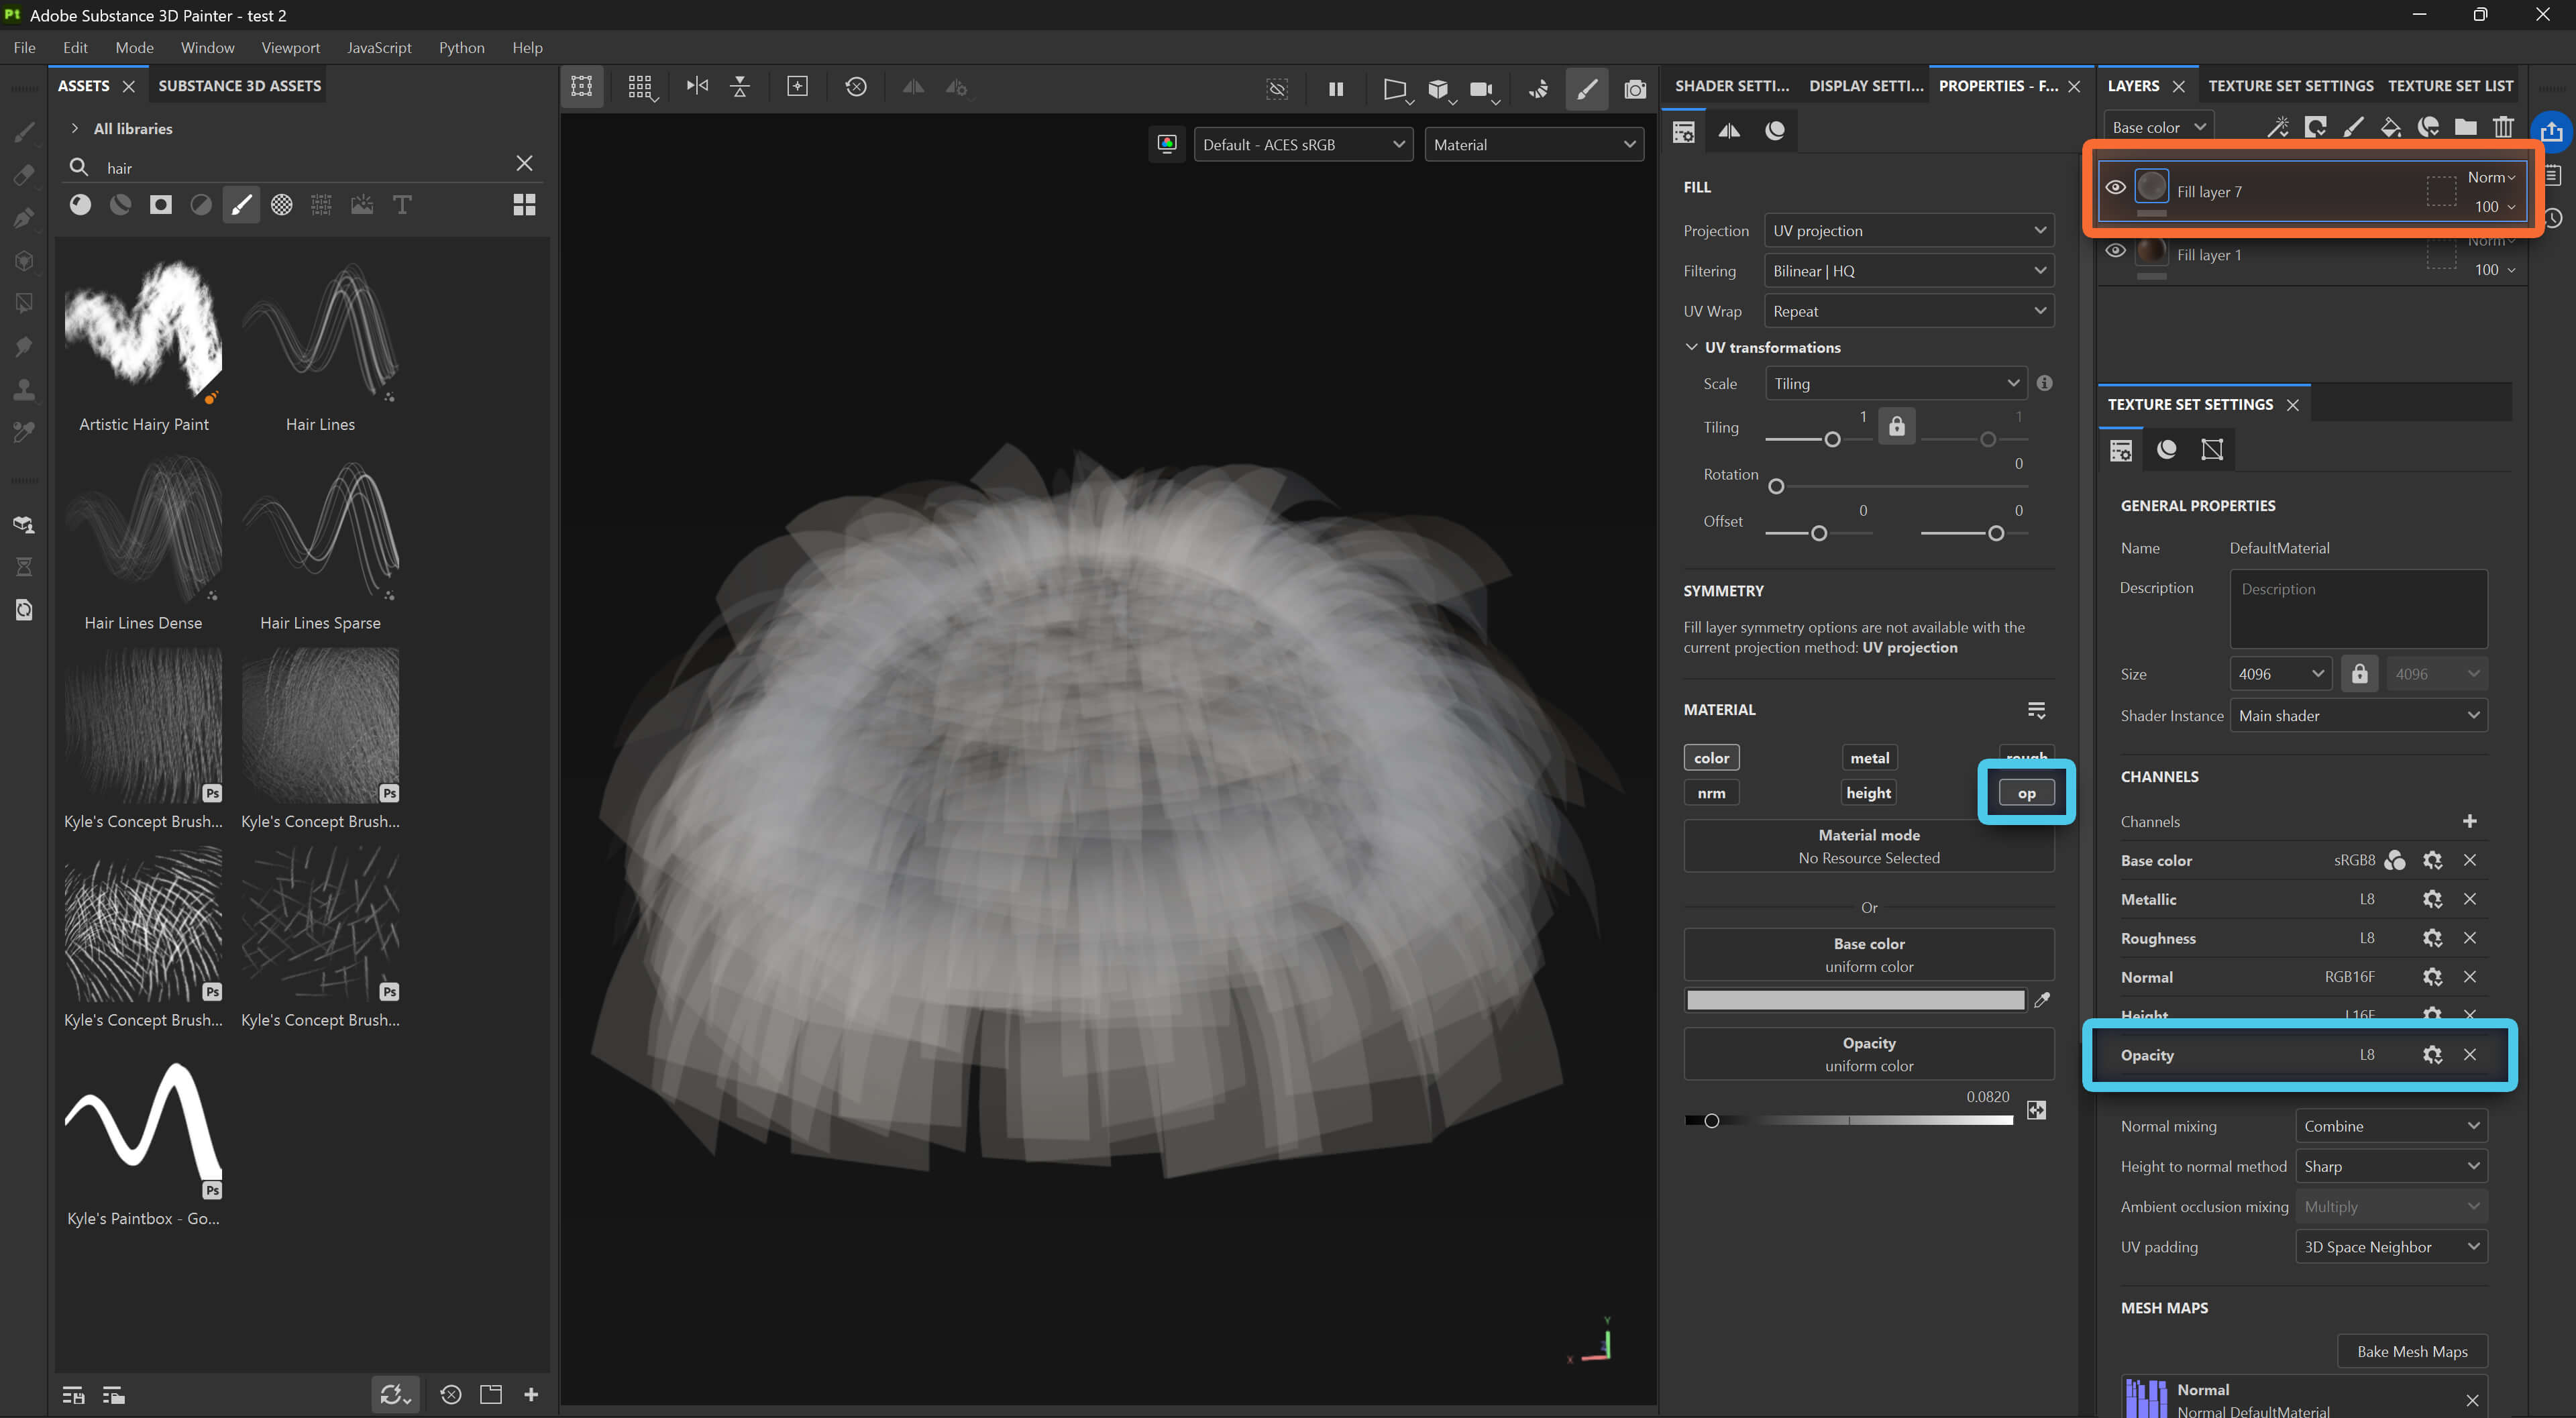Image resolution: width=2576 pixels, height=1418 pixels.
Task: Collapse the UV transformations section
Action: (x=1692, y=347)
